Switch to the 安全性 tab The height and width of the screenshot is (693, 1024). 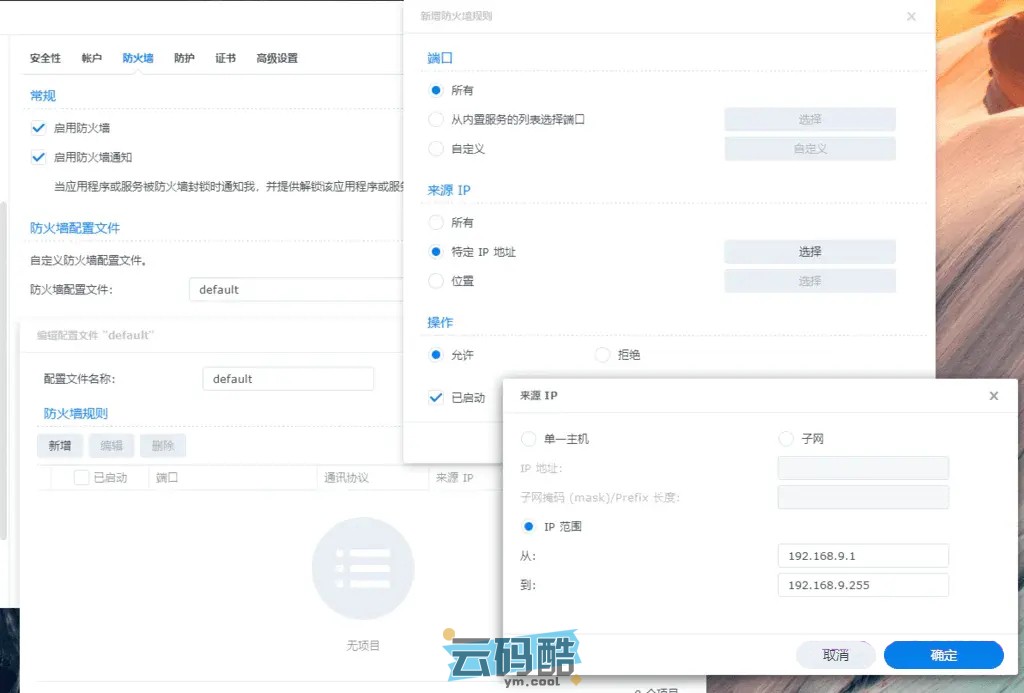coord(45,58)
